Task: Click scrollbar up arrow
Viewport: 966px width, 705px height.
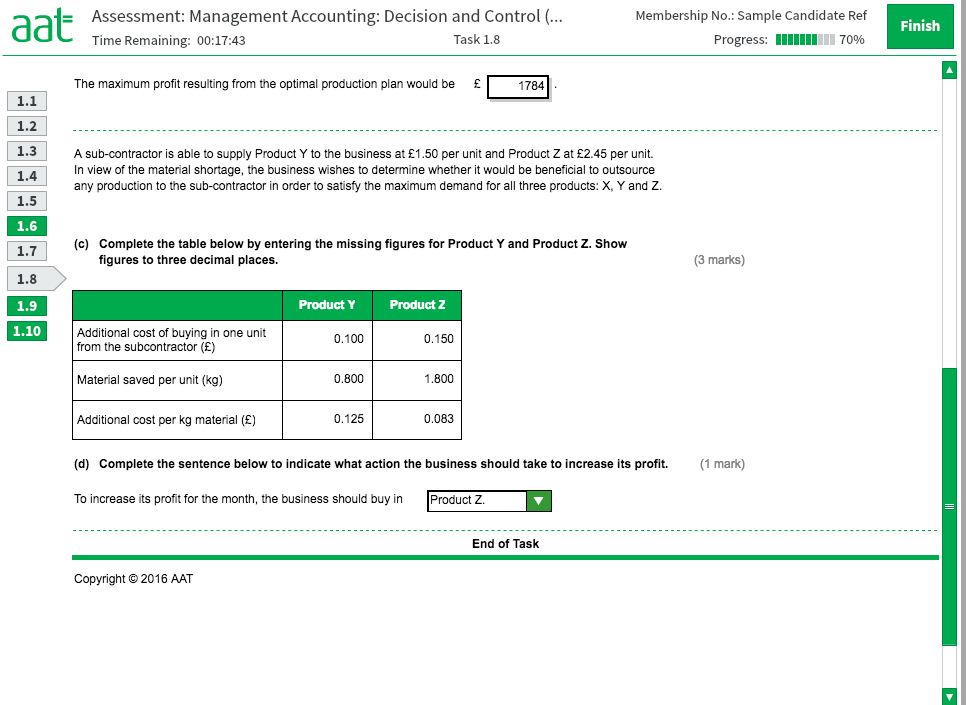Action: (x=949, y=70)
